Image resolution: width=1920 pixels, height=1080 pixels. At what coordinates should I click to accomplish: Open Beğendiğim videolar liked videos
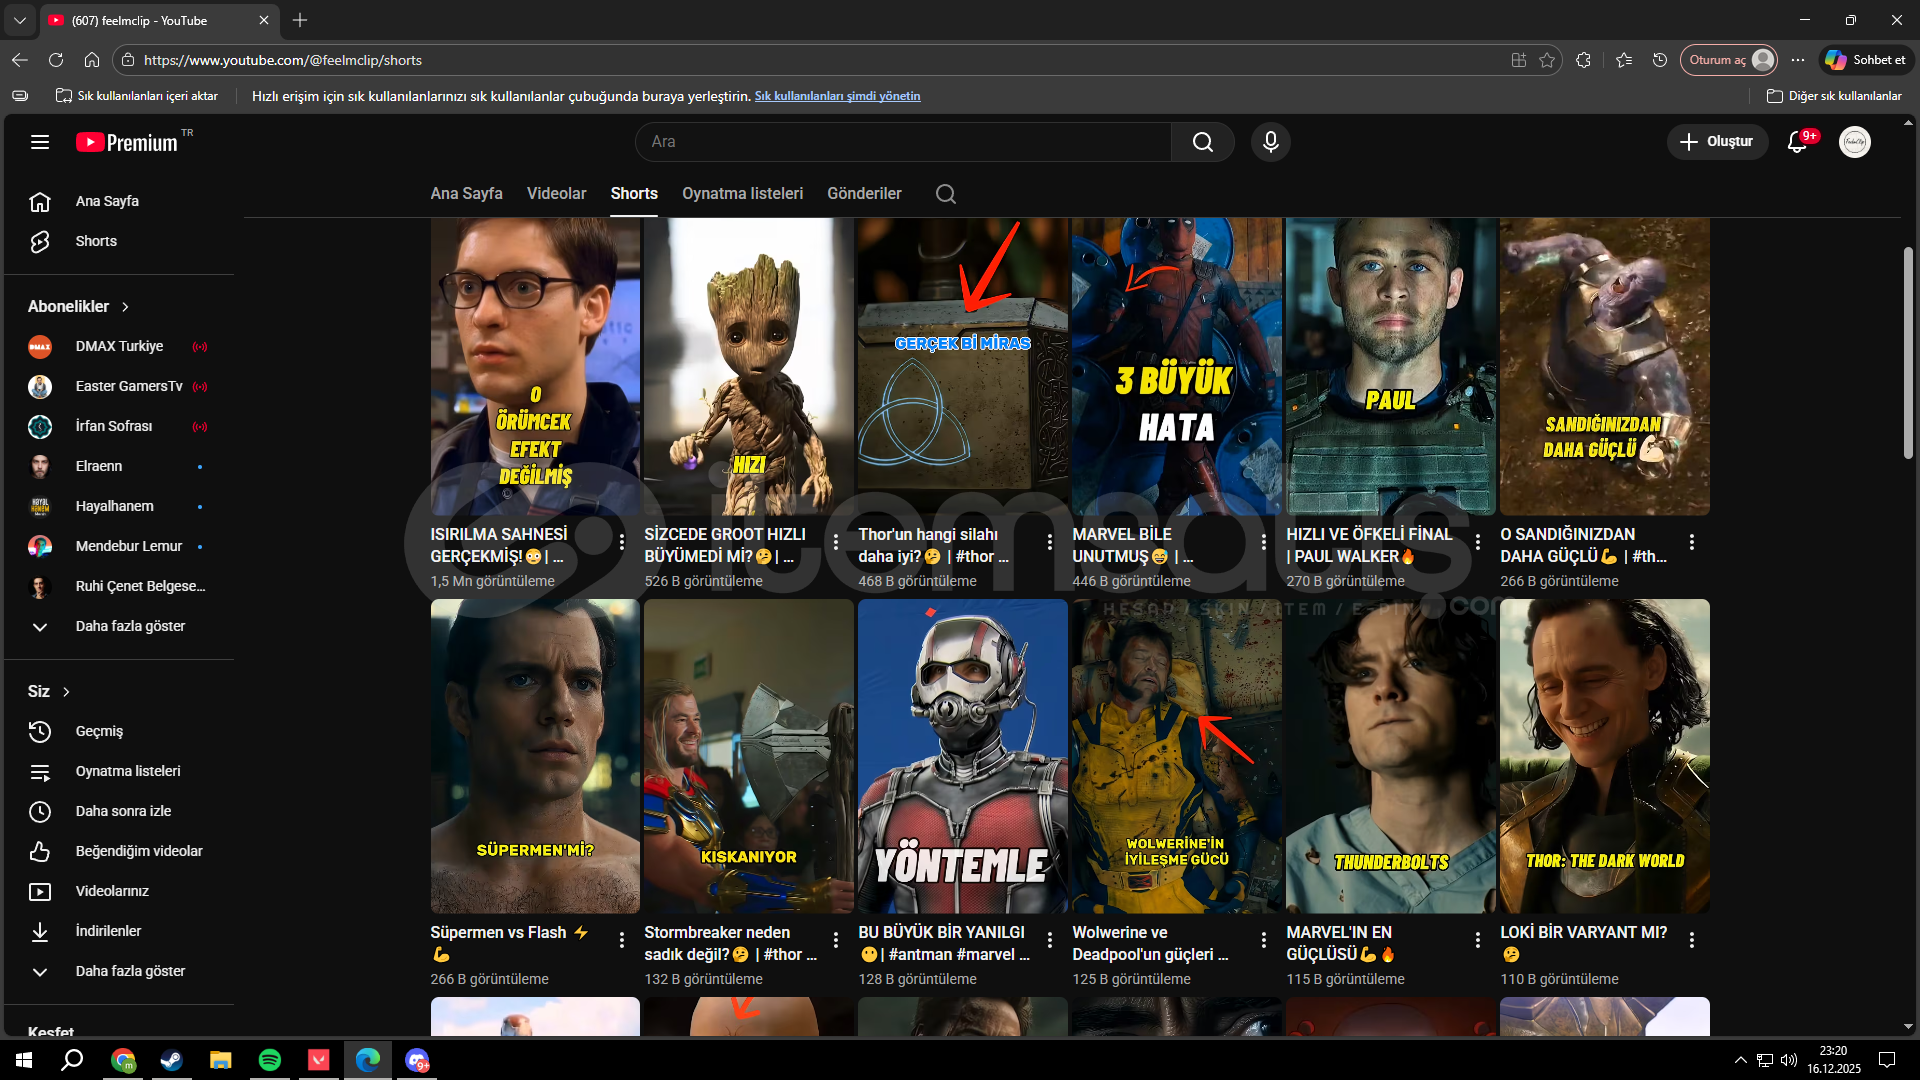[138, 851]
